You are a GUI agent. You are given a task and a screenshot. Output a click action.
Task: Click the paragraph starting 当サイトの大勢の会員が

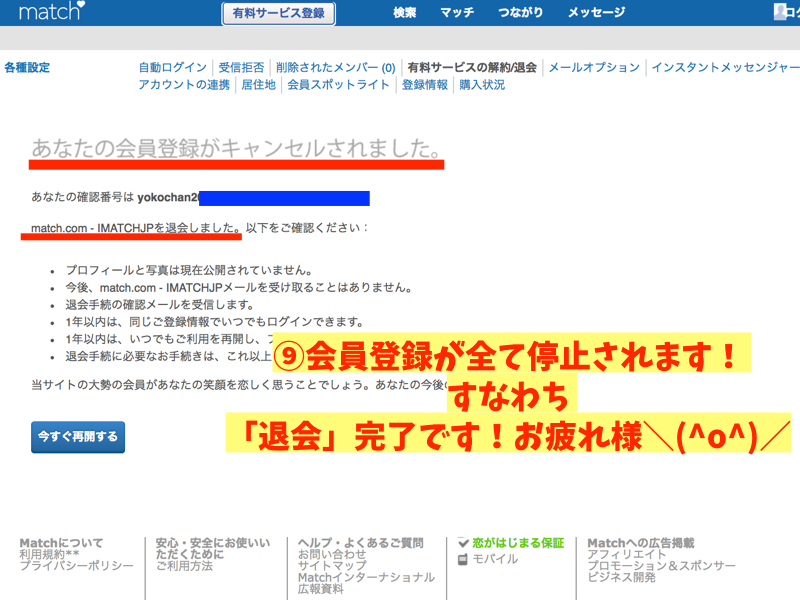239,385
